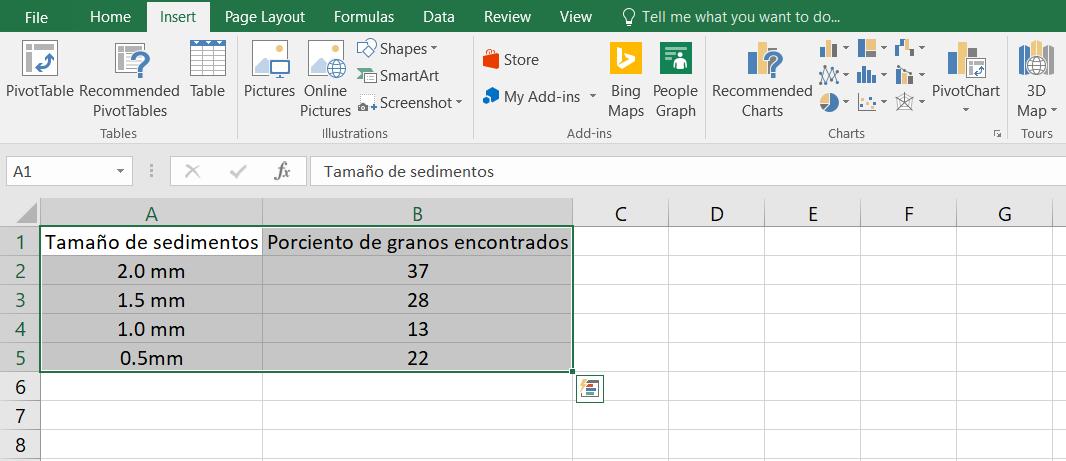Insert a pie chart
Screen dimensions: 1066x461
point(829,102)
